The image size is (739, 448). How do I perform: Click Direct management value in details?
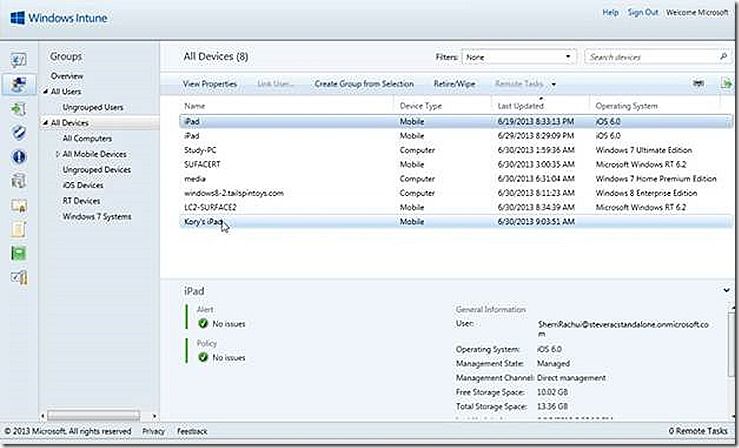click(x=571, y=378)
